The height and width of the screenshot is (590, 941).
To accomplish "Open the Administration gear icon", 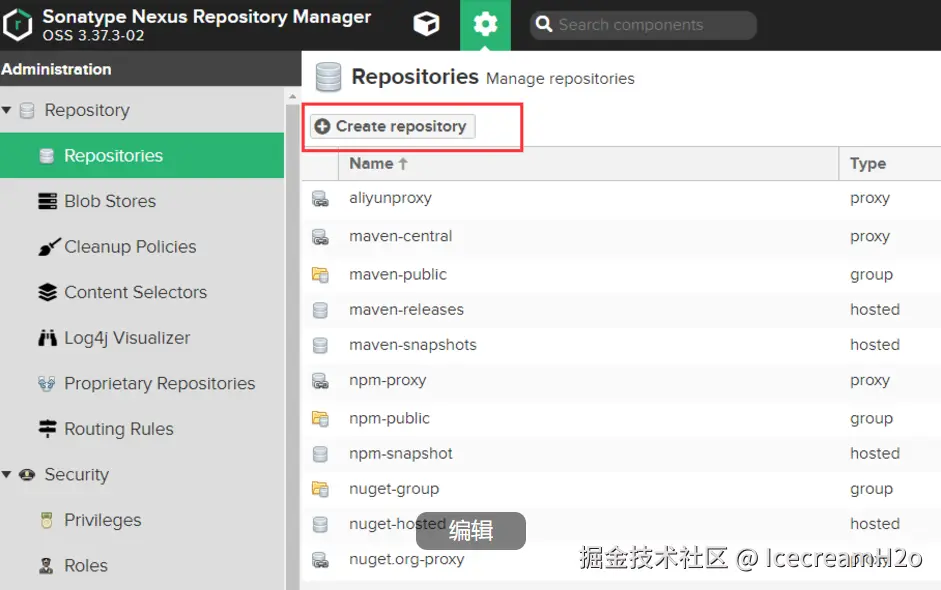I will (x=485, y=25).
